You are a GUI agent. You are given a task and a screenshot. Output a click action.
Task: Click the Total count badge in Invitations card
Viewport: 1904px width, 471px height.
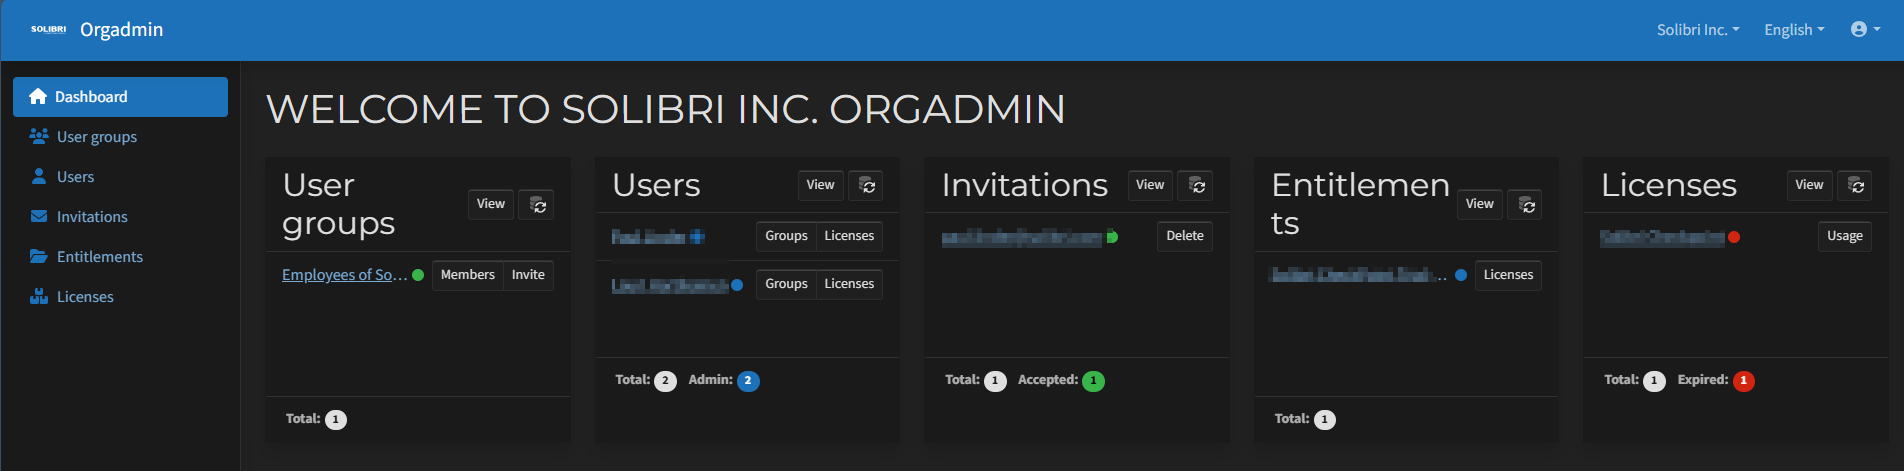pos(995,381)
